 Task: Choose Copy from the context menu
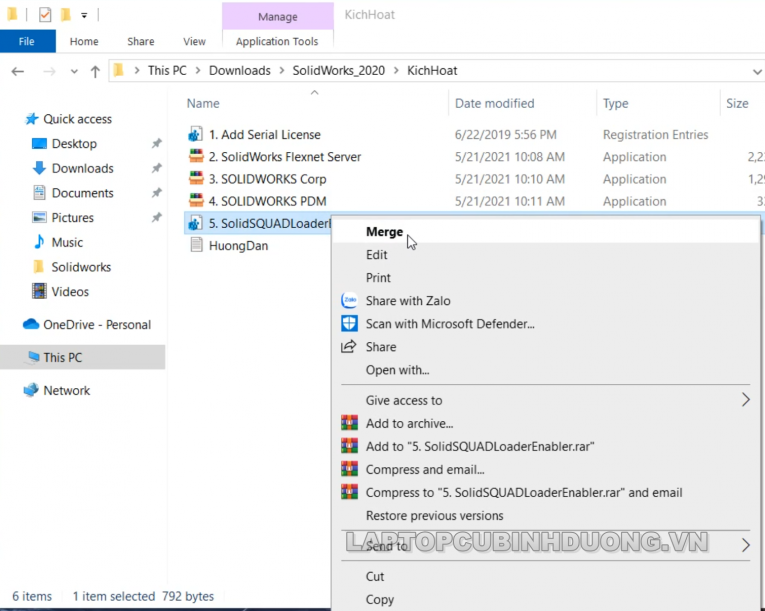(x=545, y=599)
